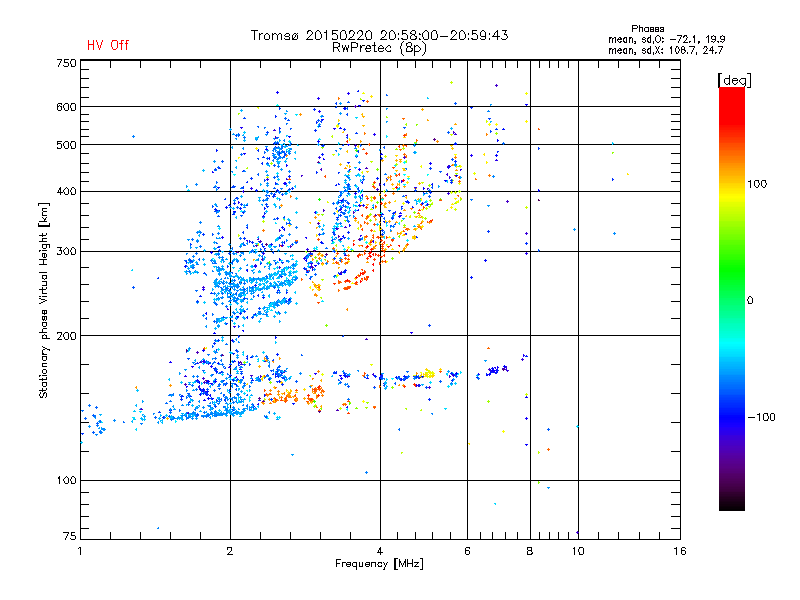The image size is (800, 600).
Task: Click the x-axis tick label '6'
Action: [467, 551]
